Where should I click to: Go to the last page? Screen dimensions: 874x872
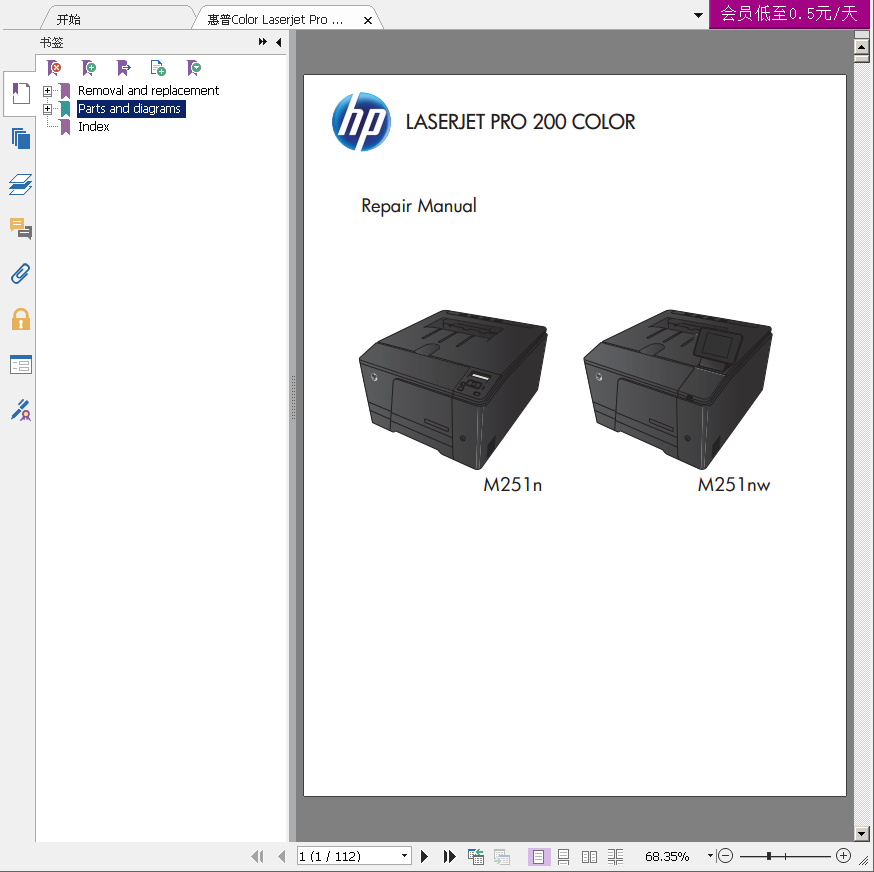(x=449, y=856)
